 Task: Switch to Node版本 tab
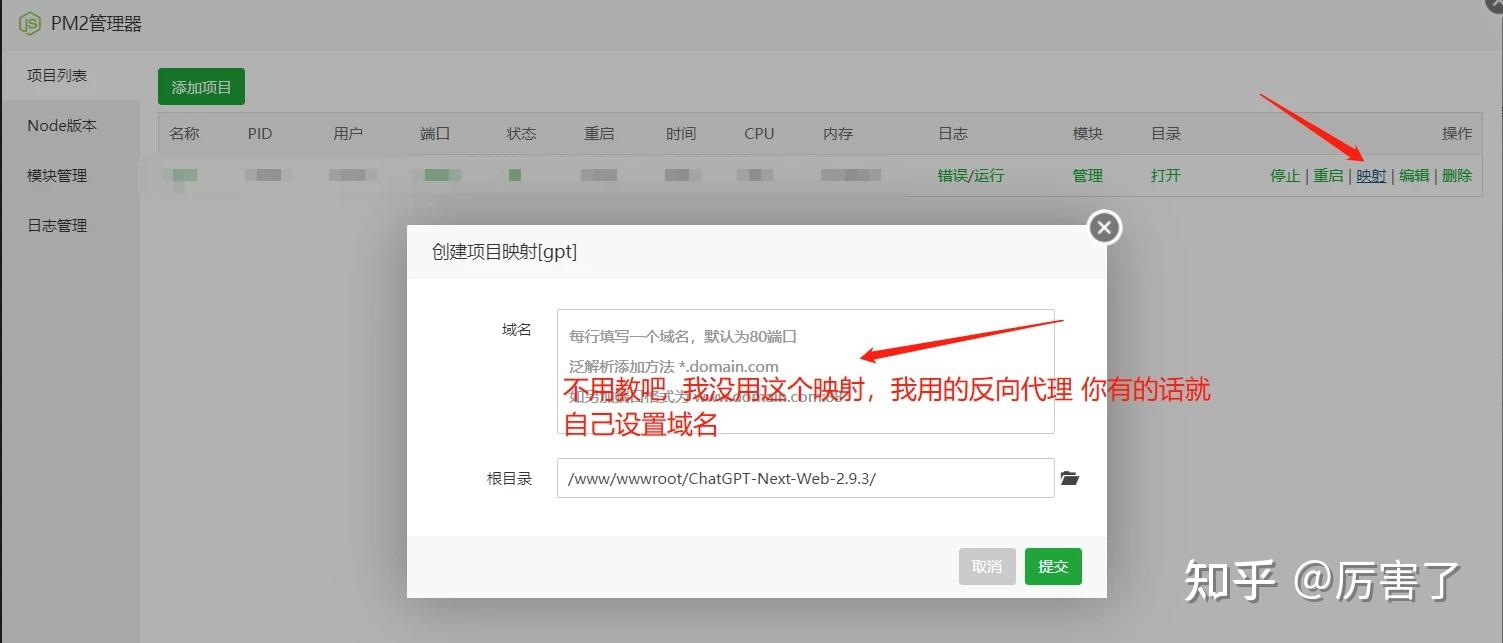(62, 125)
